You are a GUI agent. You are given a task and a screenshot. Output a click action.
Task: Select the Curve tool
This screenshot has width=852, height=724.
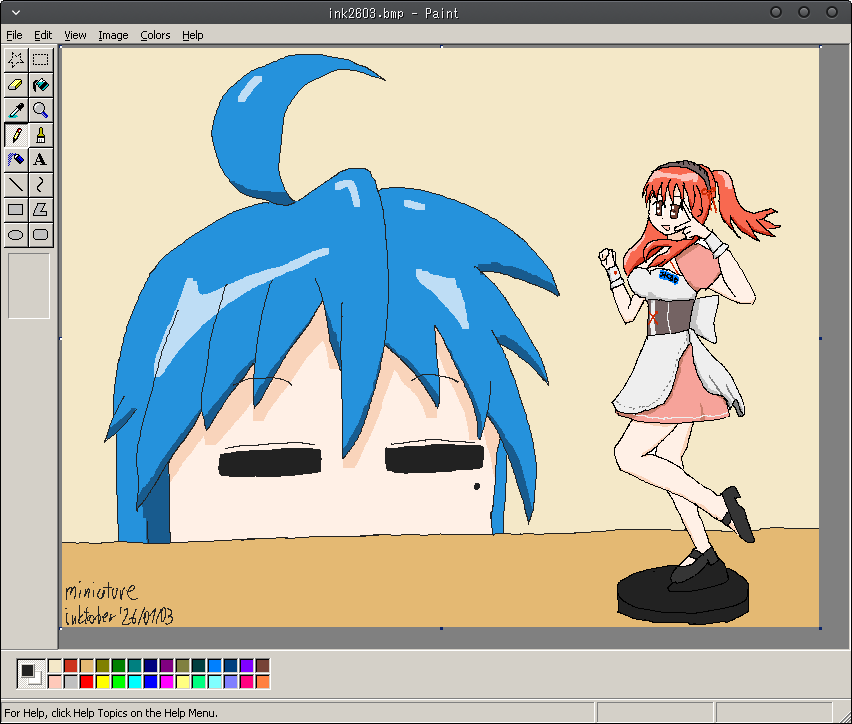(41, 185)
